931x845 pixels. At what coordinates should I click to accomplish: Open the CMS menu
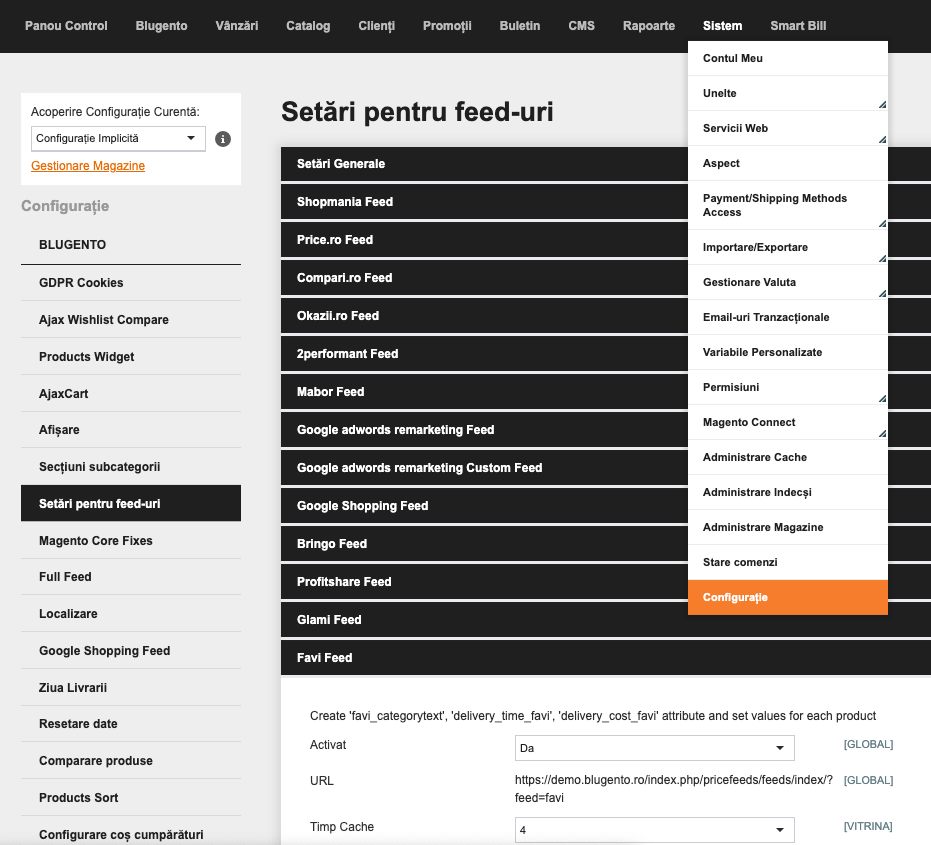click(581, 26)
